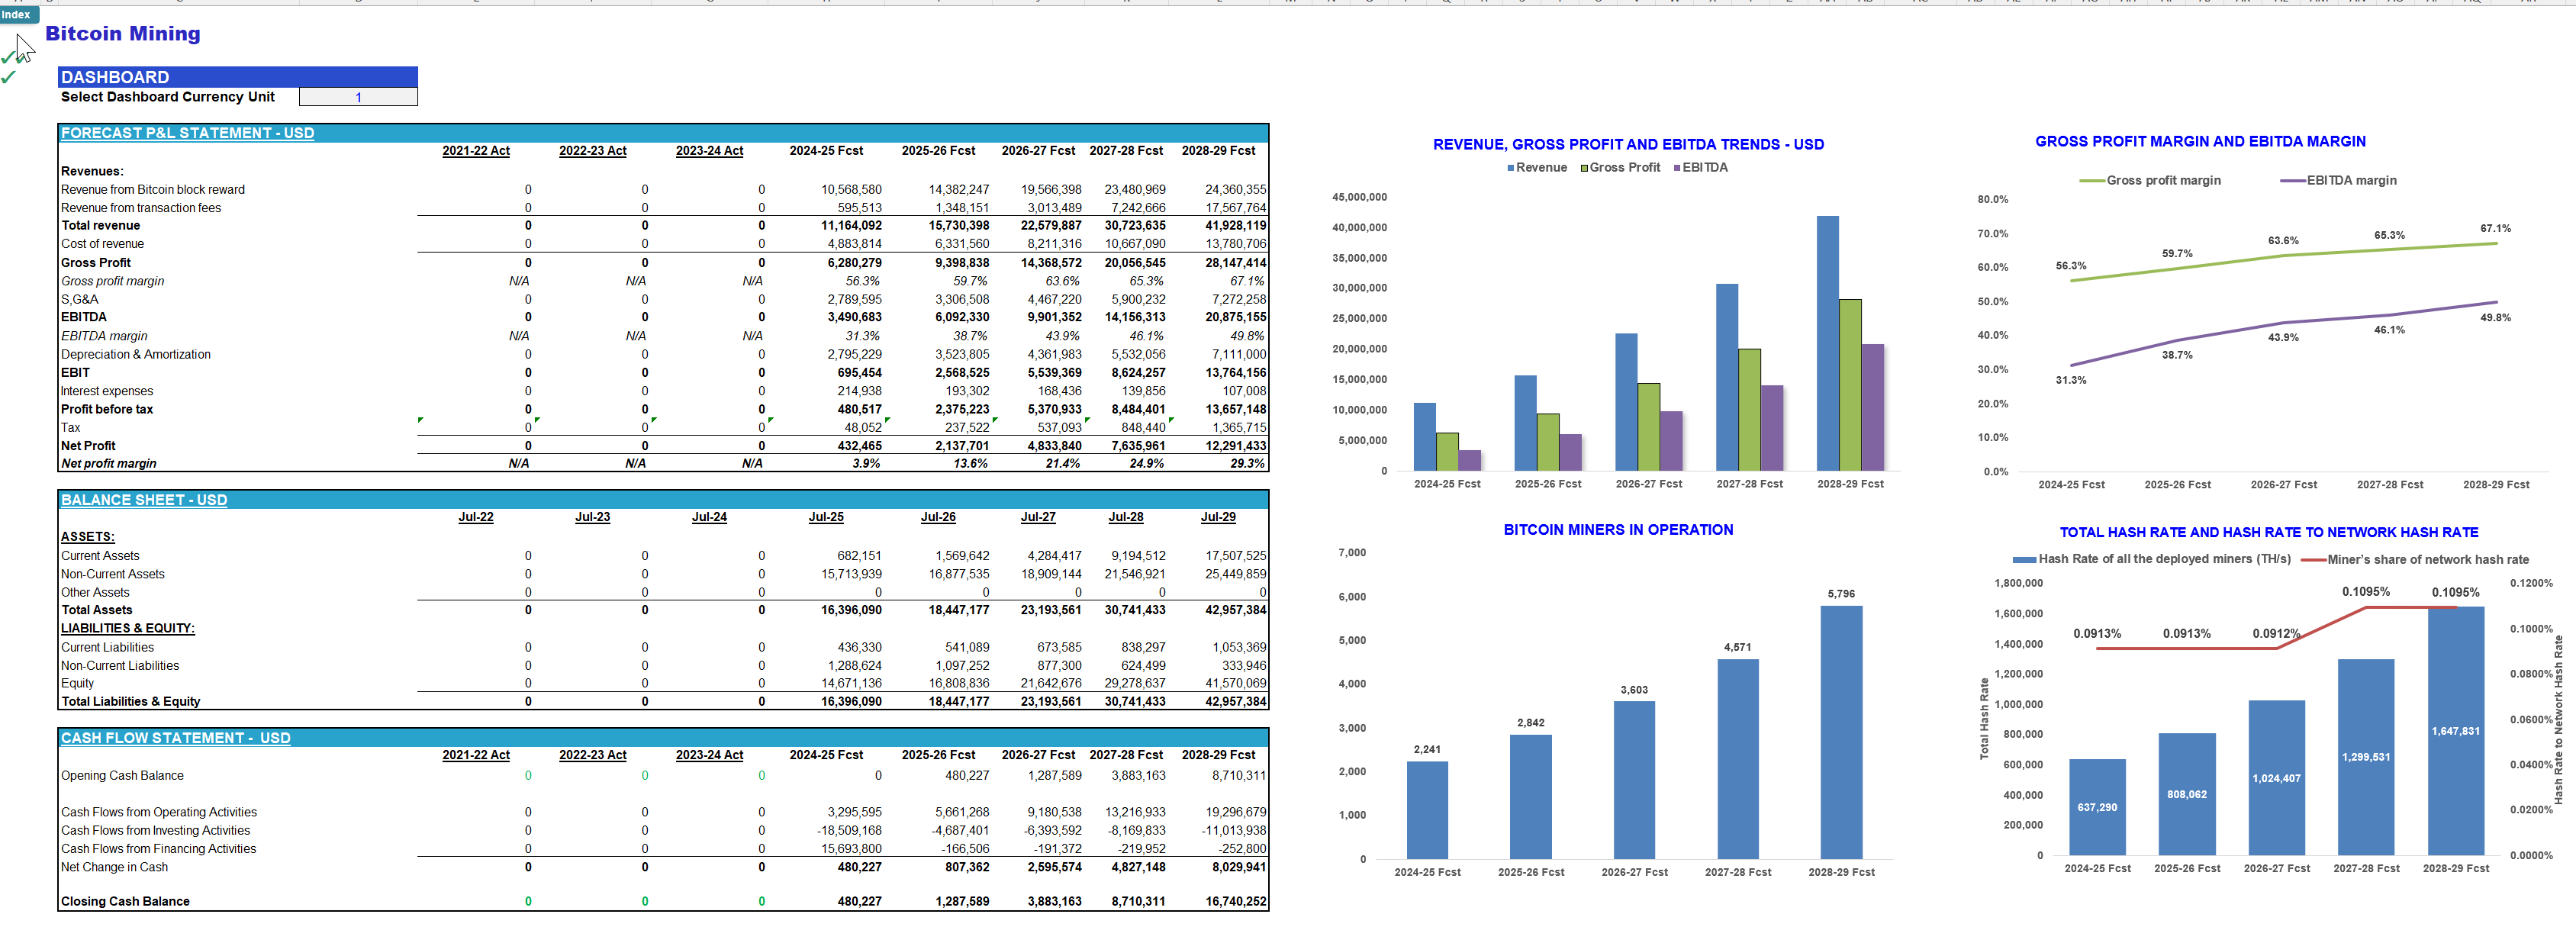
Task: Select the Non-Current Assets row label
Action: click(113, 574)
